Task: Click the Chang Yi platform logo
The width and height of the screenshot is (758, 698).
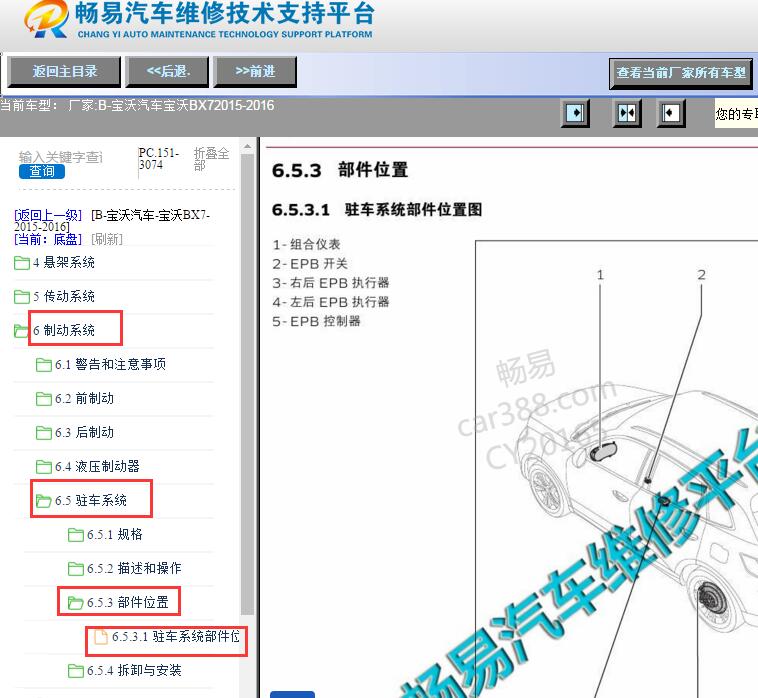Action: pos(198,20)
